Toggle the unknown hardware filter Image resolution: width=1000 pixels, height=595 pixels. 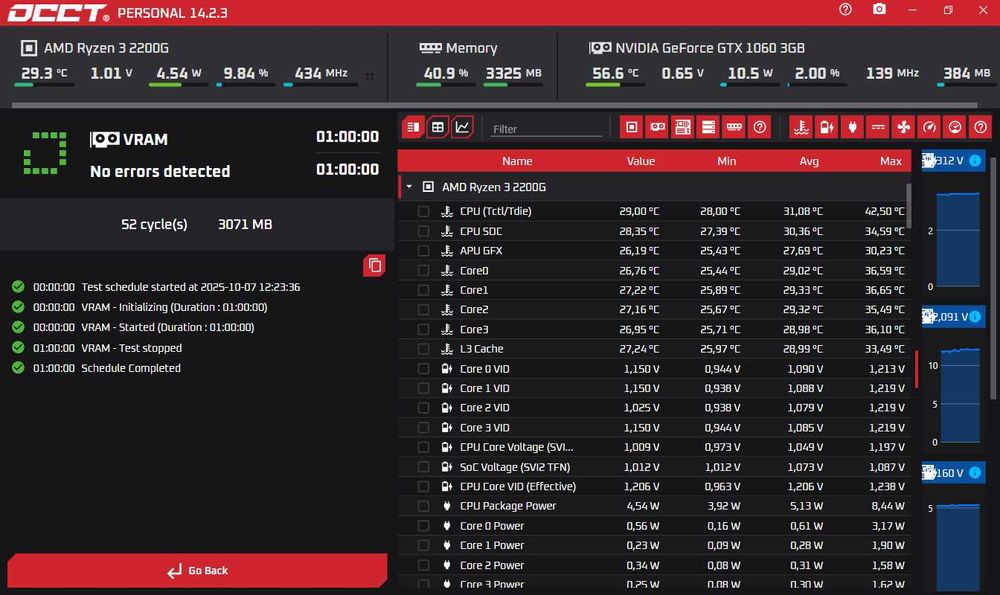[x=760, y=128]
